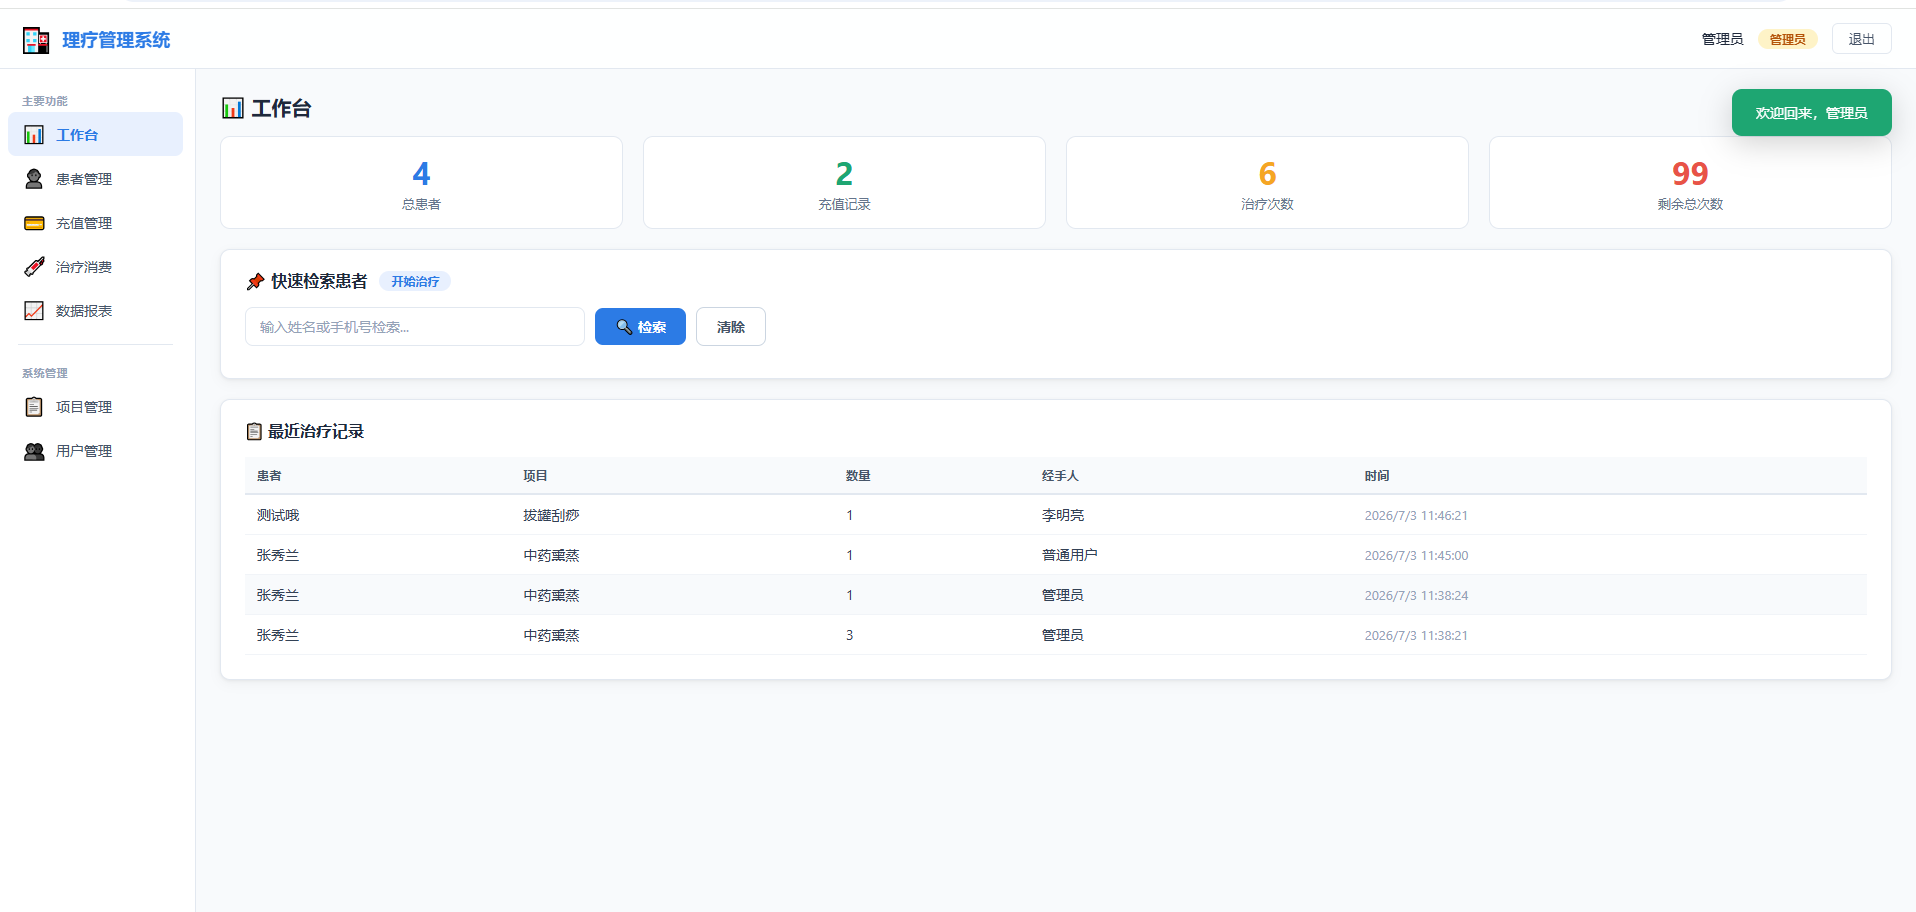The width and height of the screenshot is (1916, 912).
Task: Click the blue 检索 search button
Action: click(x=640, y=327)
